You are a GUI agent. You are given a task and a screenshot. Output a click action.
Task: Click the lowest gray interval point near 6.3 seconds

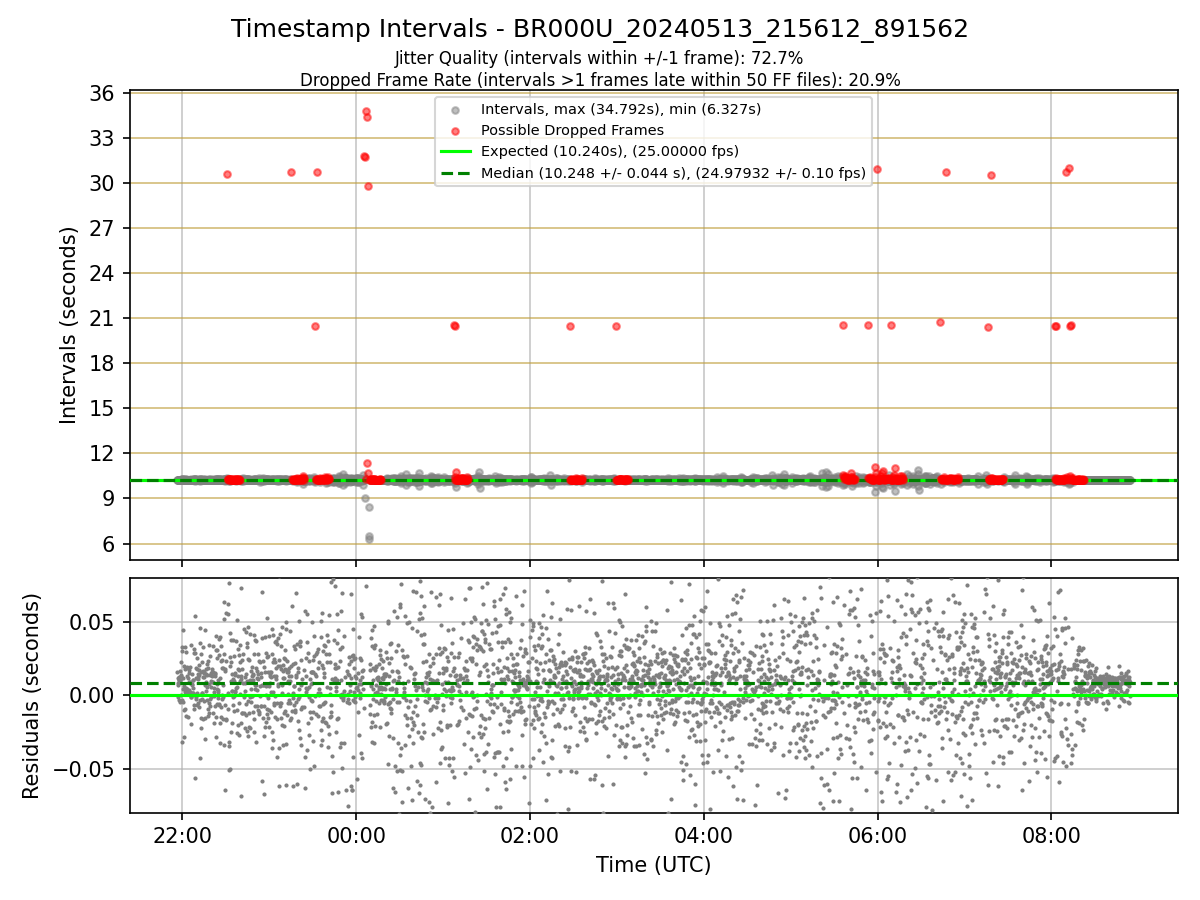(369, 539)
